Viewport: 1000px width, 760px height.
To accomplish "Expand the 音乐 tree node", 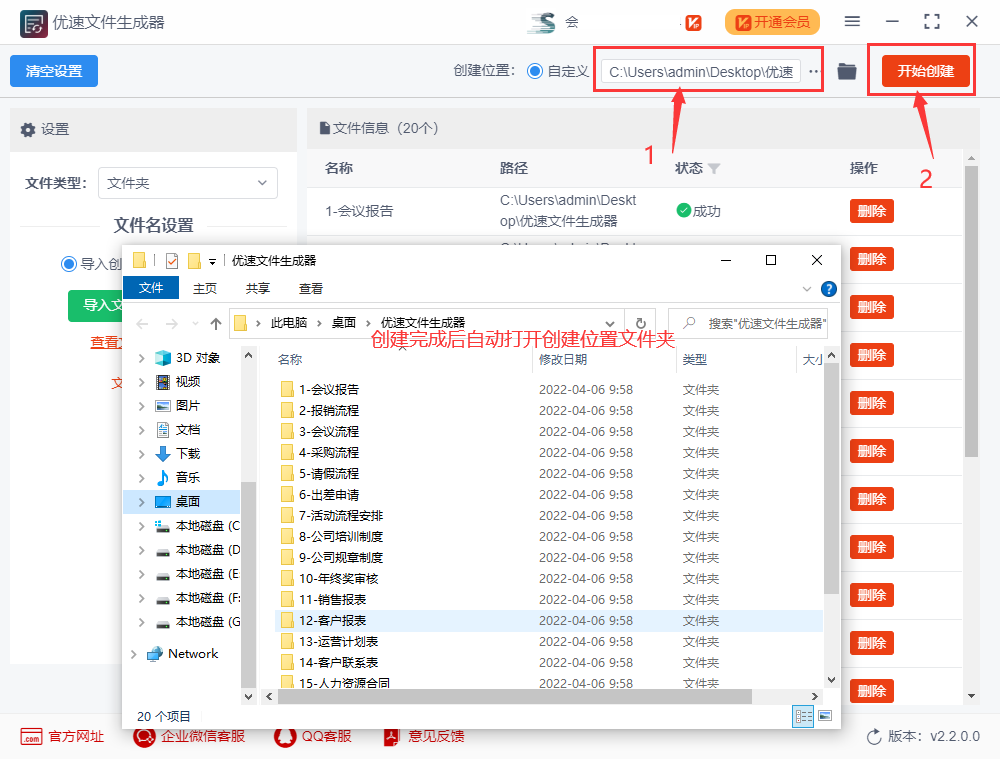I will (x=143, y=477).
